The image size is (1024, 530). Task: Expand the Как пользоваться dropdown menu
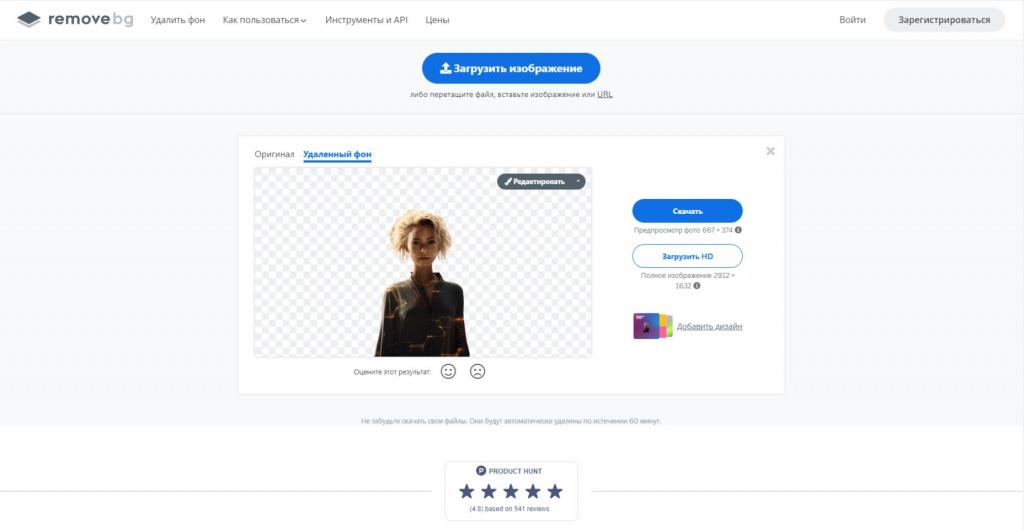(264, 20)
